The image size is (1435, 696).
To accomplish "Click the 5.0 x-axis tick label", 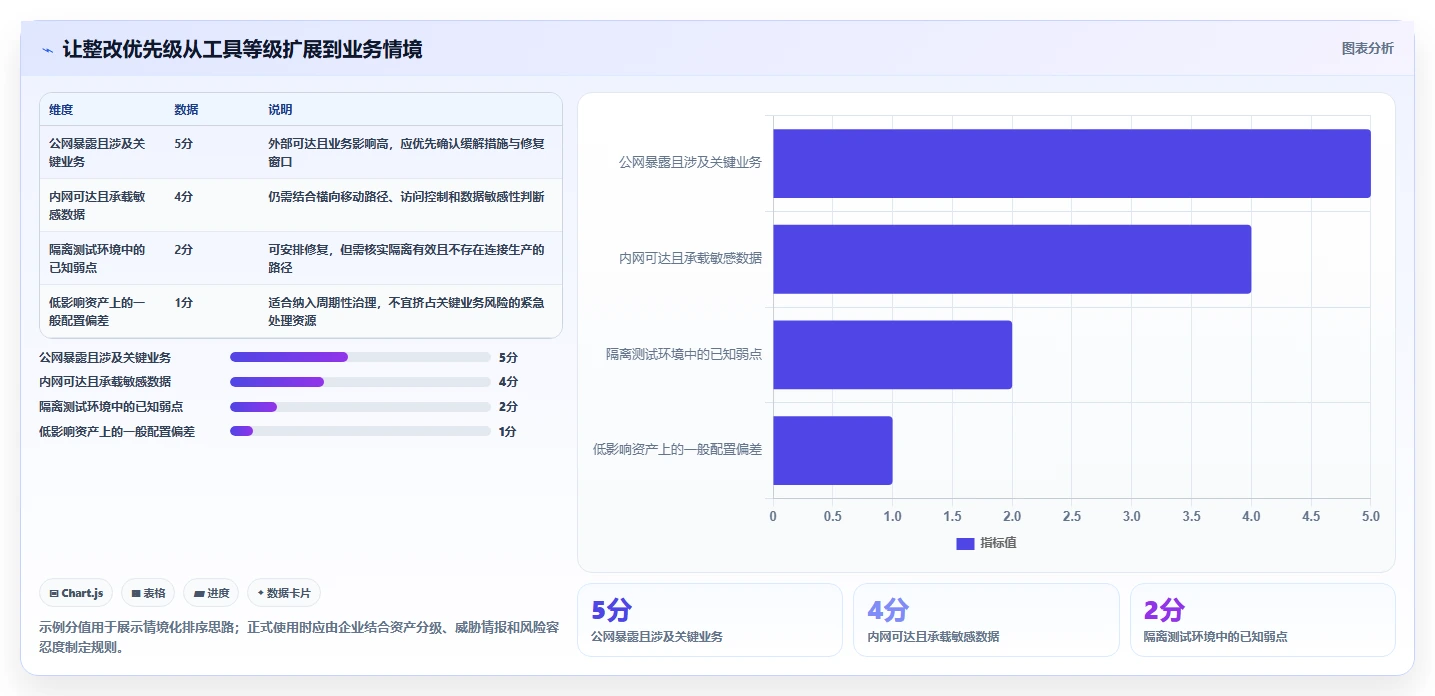I will 1370,516.
